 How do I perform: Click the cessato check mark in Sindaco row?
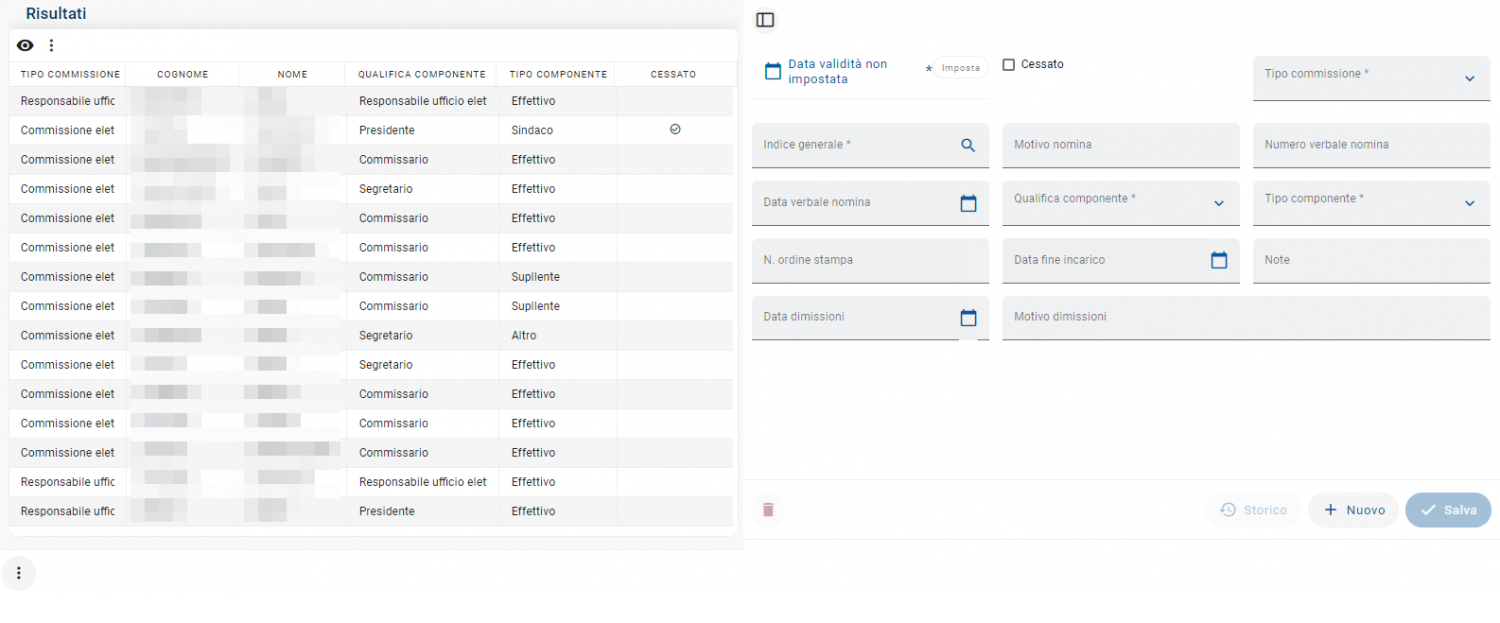[x=675, y=130]
